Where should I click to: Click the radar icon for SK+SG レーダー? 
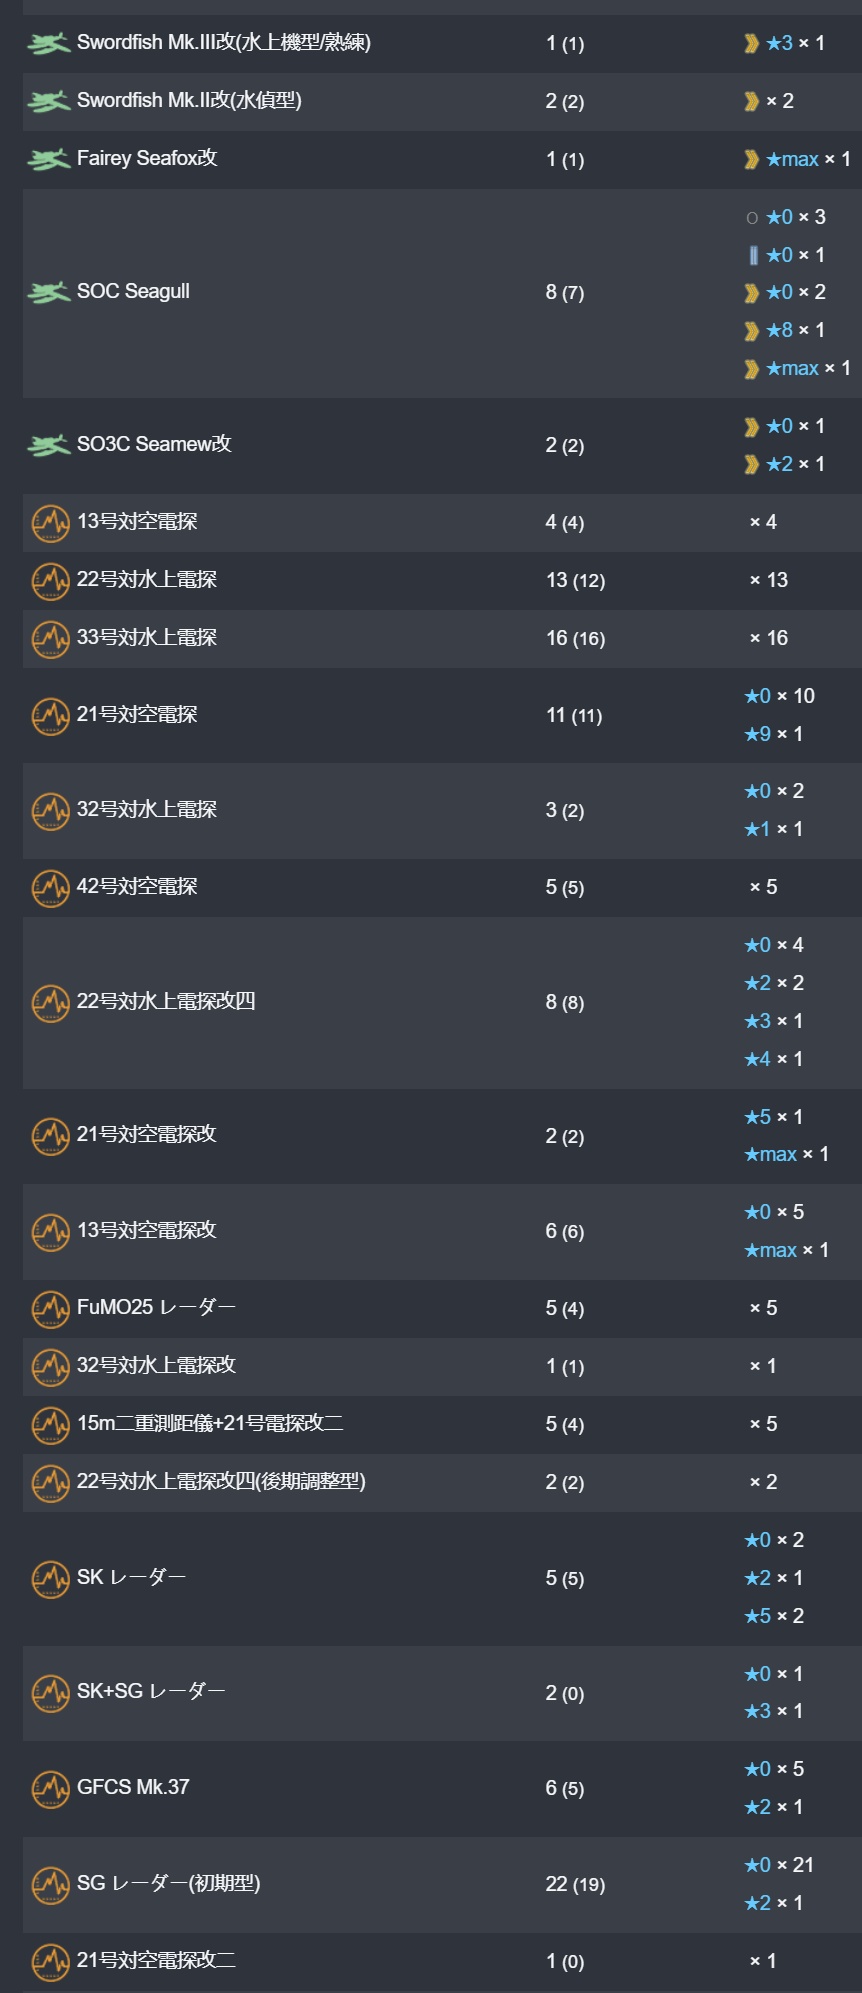pos(50,1692)
